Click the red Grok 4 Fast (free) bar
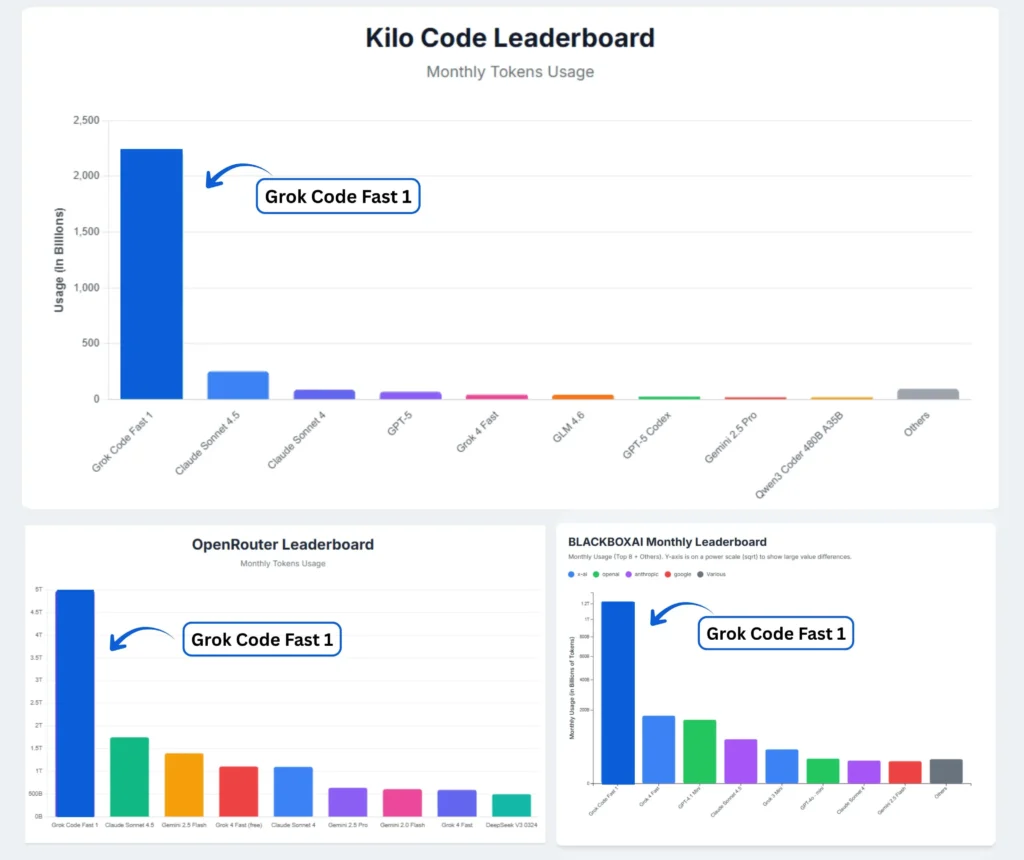Image resolution: width=1024 pixels, height=860 pixels. (x=238, y=791)
